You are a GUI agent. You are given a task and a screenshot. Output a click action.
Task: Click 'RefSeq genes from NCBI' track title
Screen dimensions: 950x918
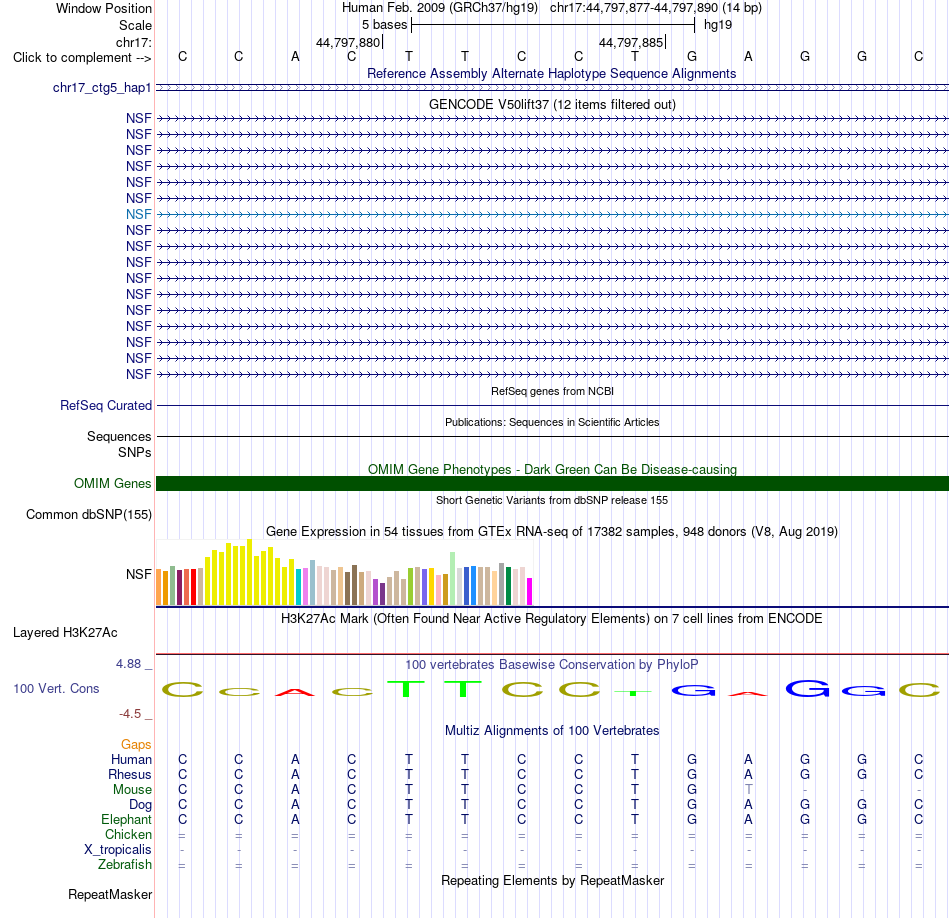point(552,391)
